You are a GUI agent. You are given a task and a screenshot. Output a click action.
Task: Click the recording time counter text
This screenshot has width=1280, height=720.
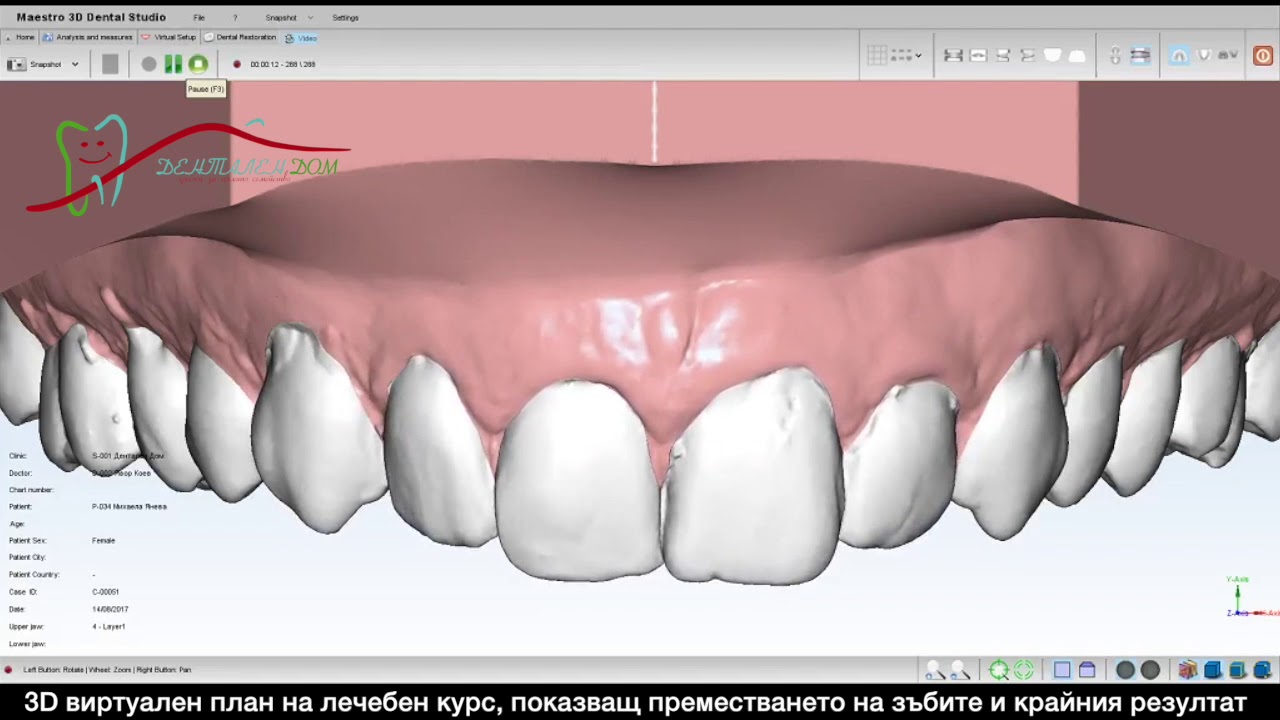click(x=282, y=64)
